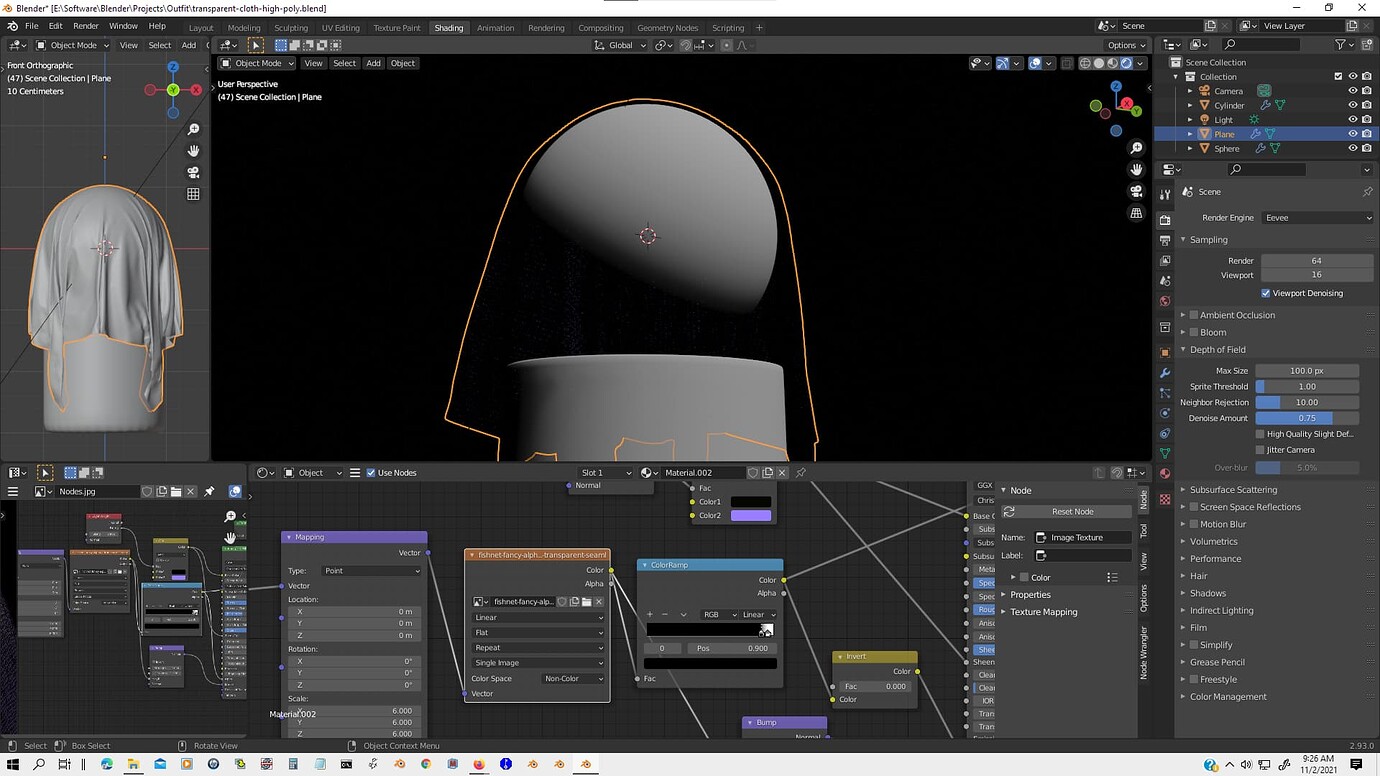Click the Color1 black color swatch
The height and width of the screenshot is (776, 1380).
(751, 502)
